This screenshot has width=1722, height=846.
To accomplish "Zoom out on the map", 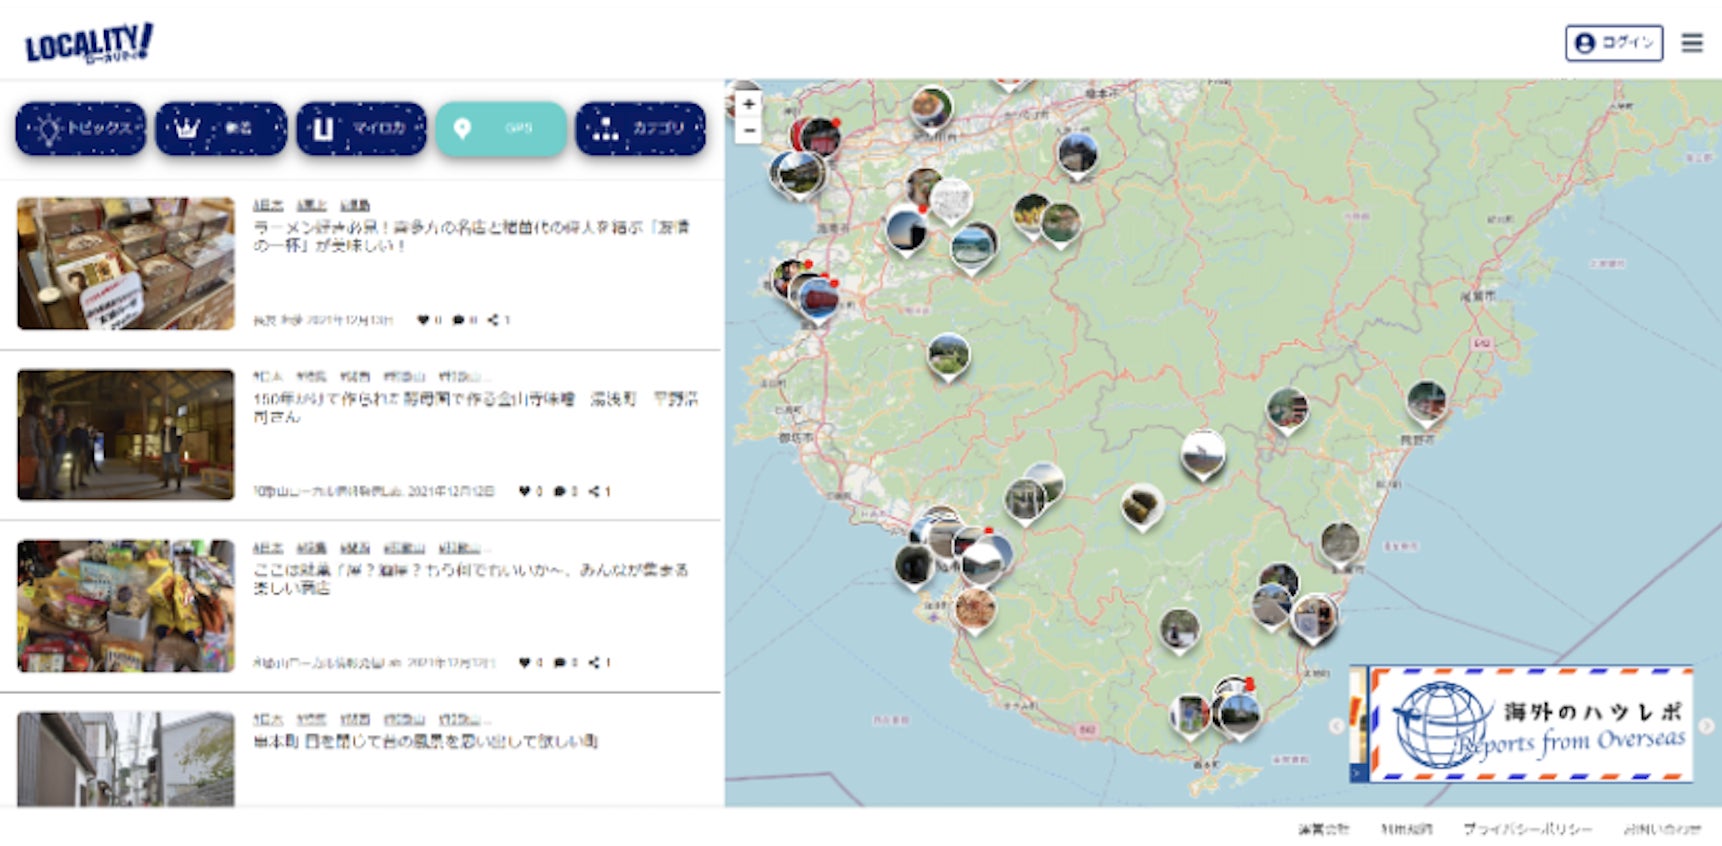I will tap(749, 130).
